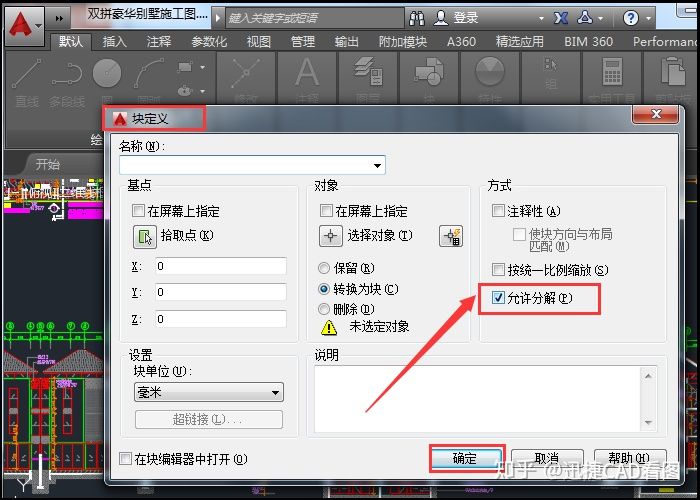Expand quick access toolbar double arrow

click(59, 18)
